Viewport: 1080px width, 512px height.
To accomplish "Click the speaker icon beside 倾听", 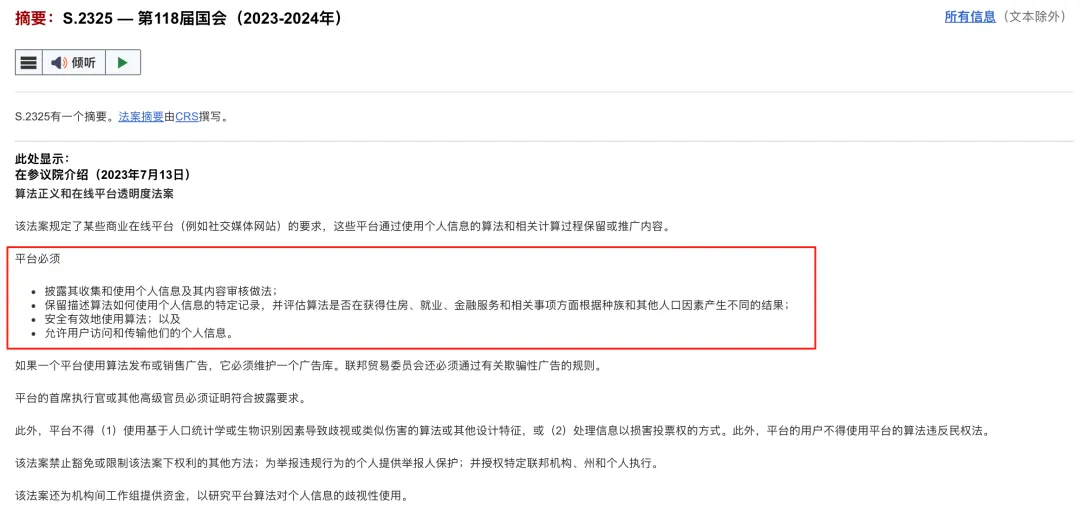I will pyautogui.click(x=59, y=63).
